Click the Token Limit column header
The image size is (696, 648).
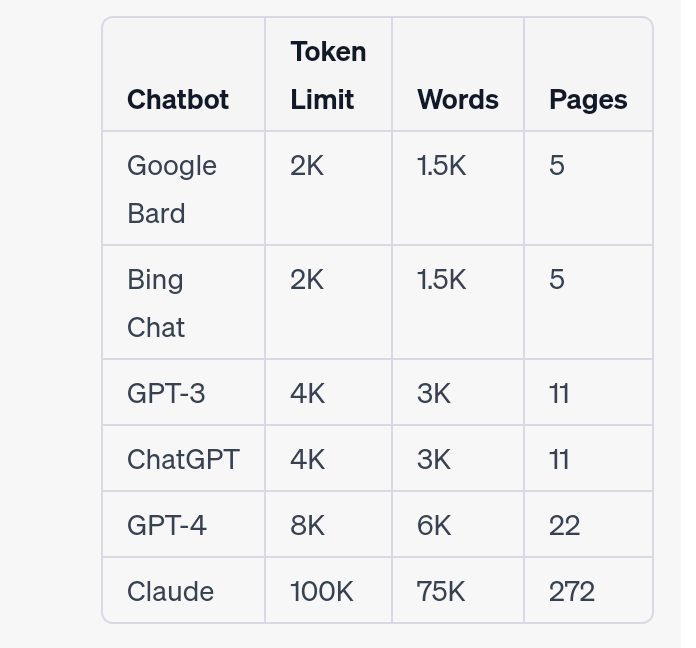pyautogui.click(x=328, y=75)
